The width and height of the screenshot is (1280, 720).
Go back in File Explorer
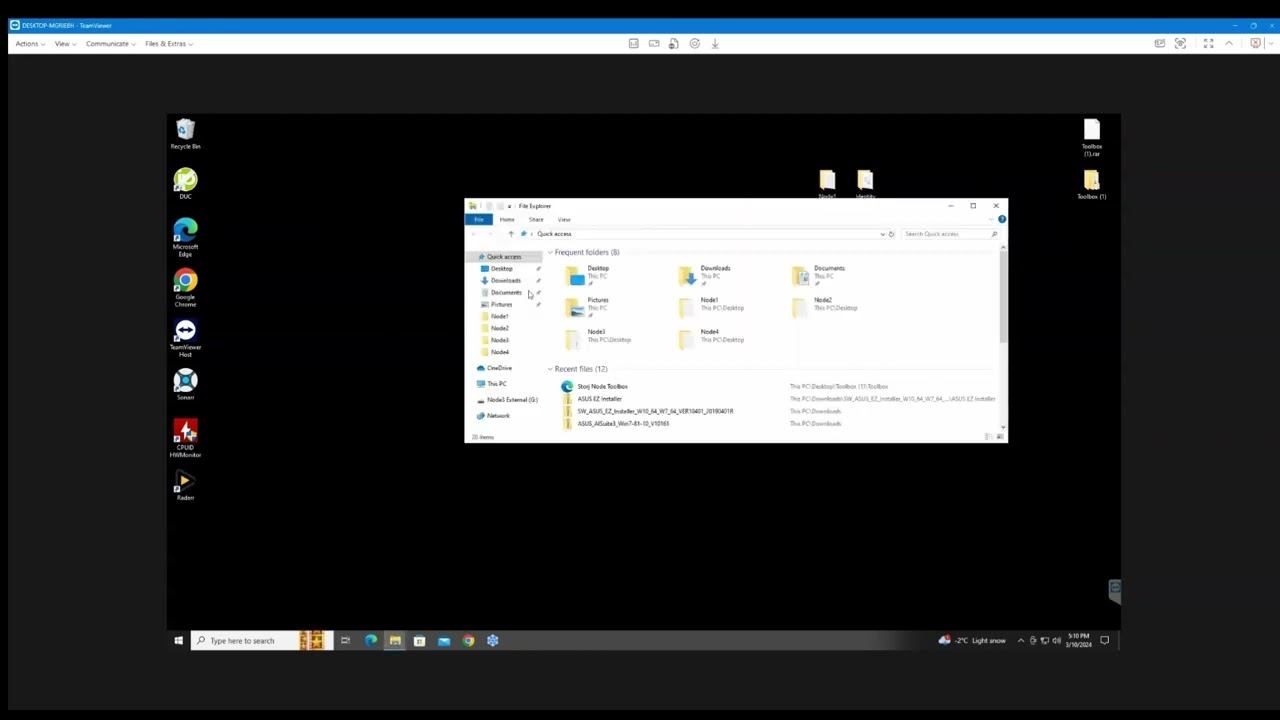click(x=473, y=234)
